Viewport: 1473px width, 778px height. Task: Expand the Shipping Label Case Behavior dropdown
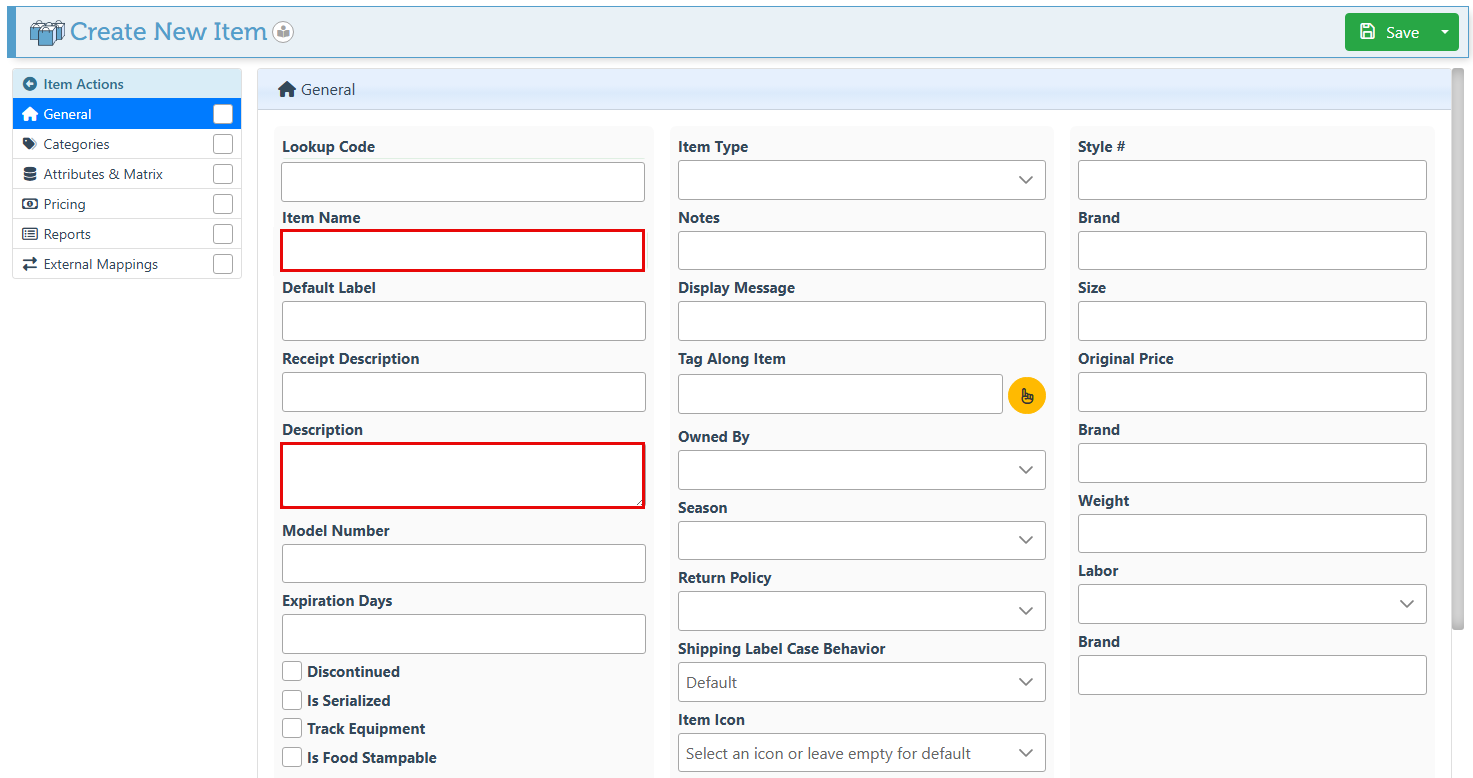coord(861,682)
